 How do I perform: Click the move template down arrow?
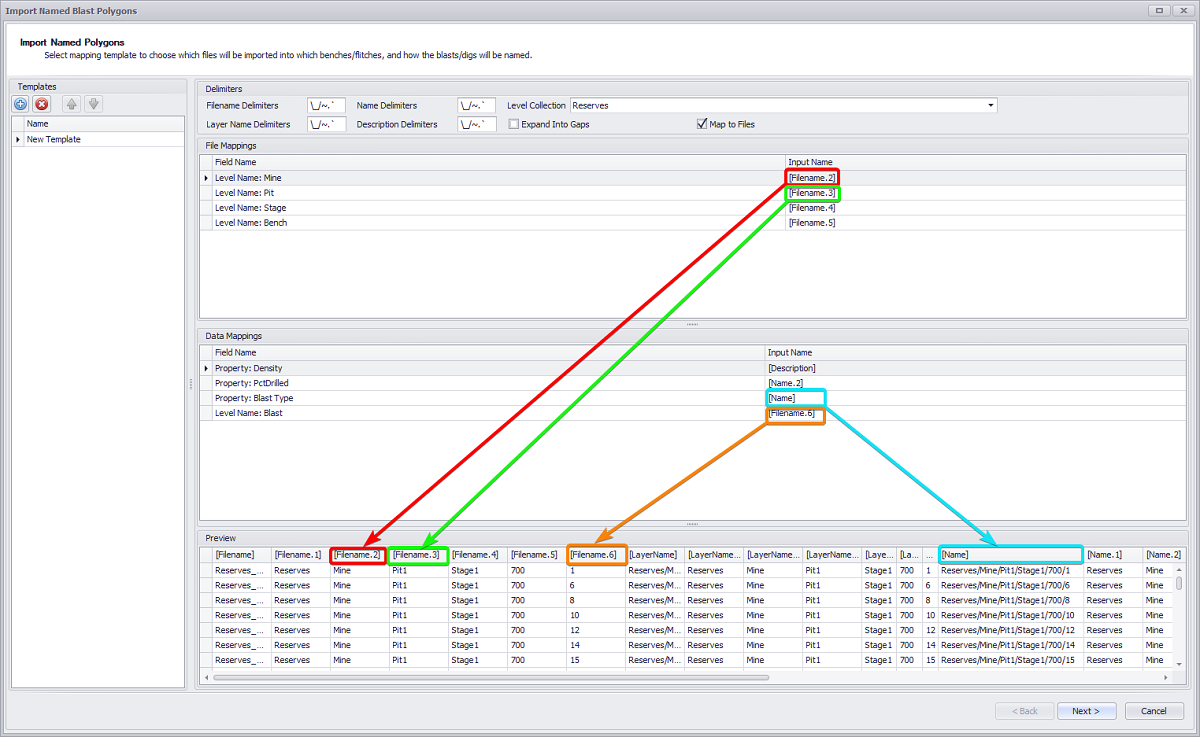tap(93, 104)
